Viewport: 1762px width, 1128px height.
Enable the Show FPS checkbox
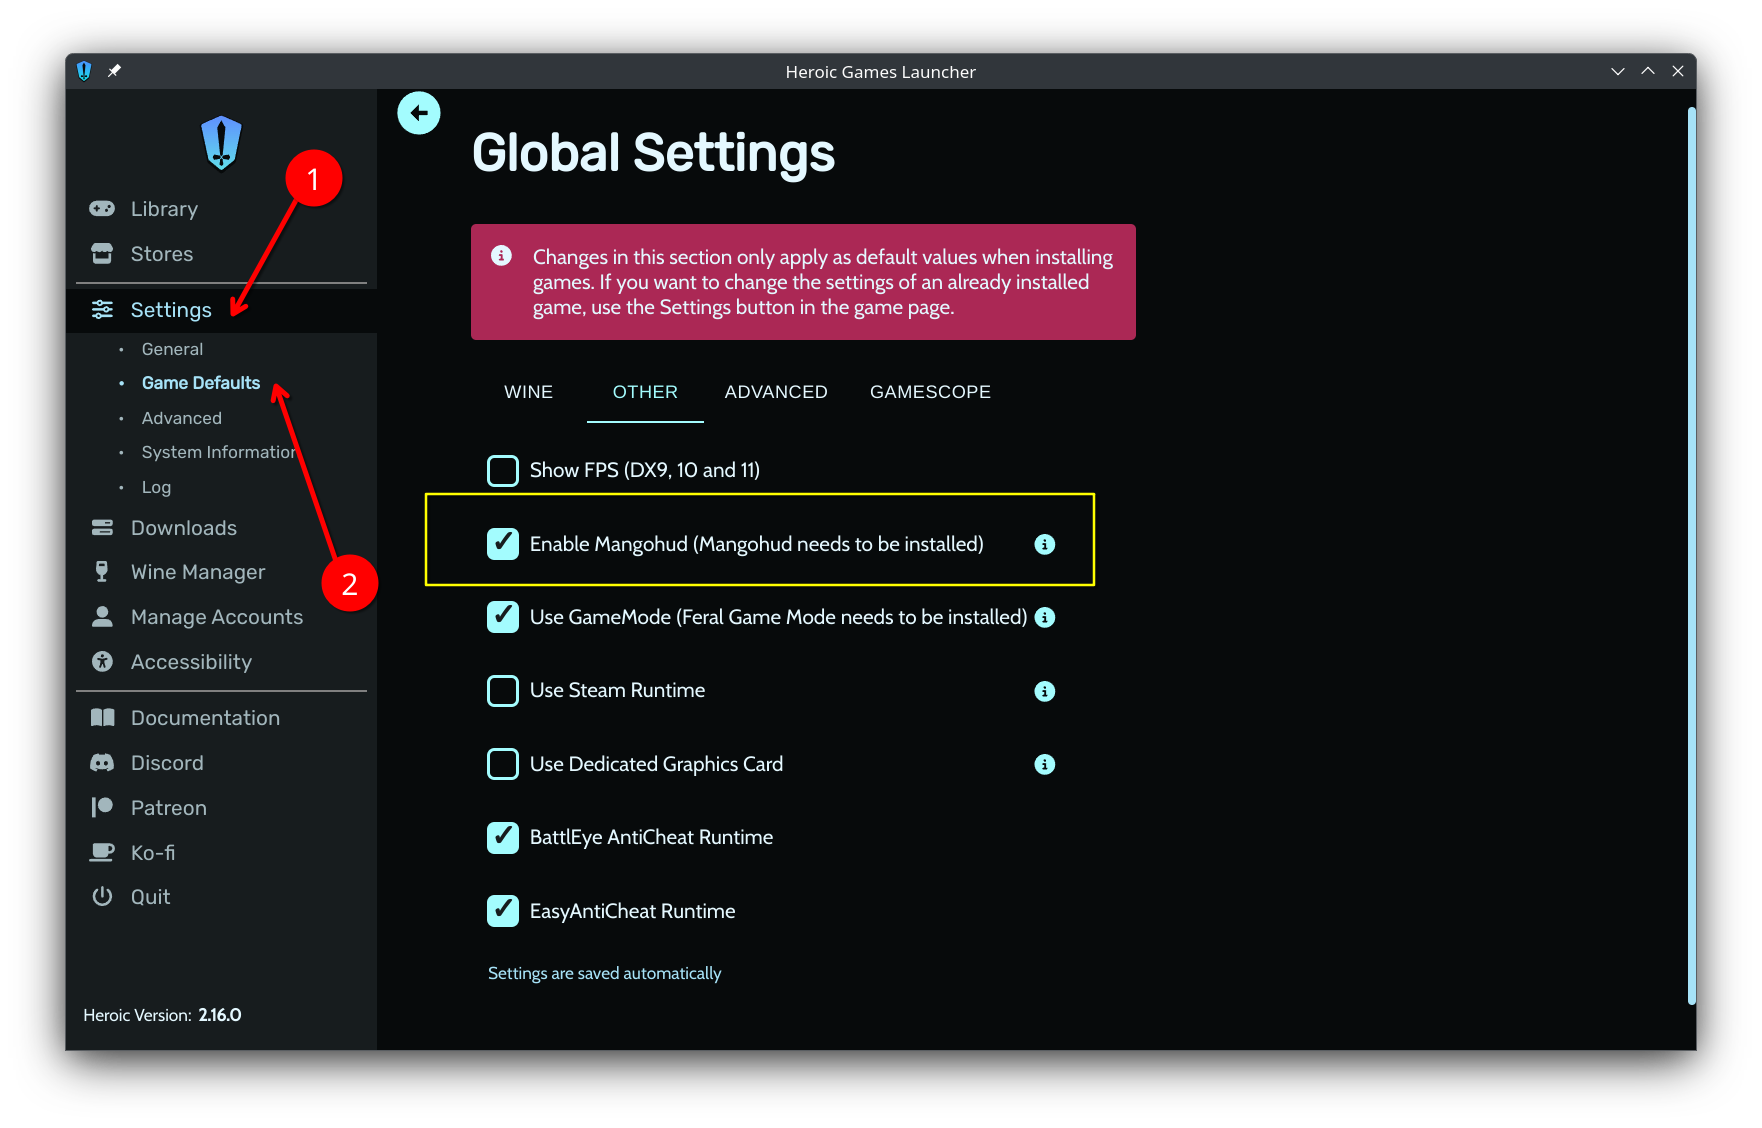[503, 470]
